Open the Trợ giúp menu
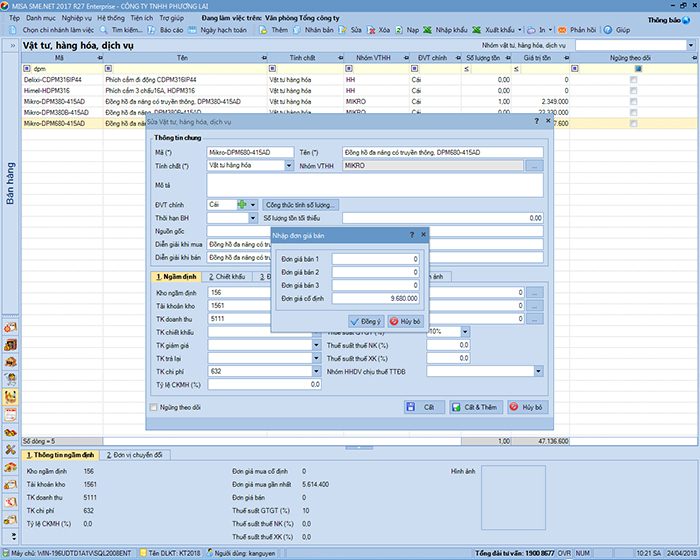This screenshot has height=560, width=700. click(171, 18)
